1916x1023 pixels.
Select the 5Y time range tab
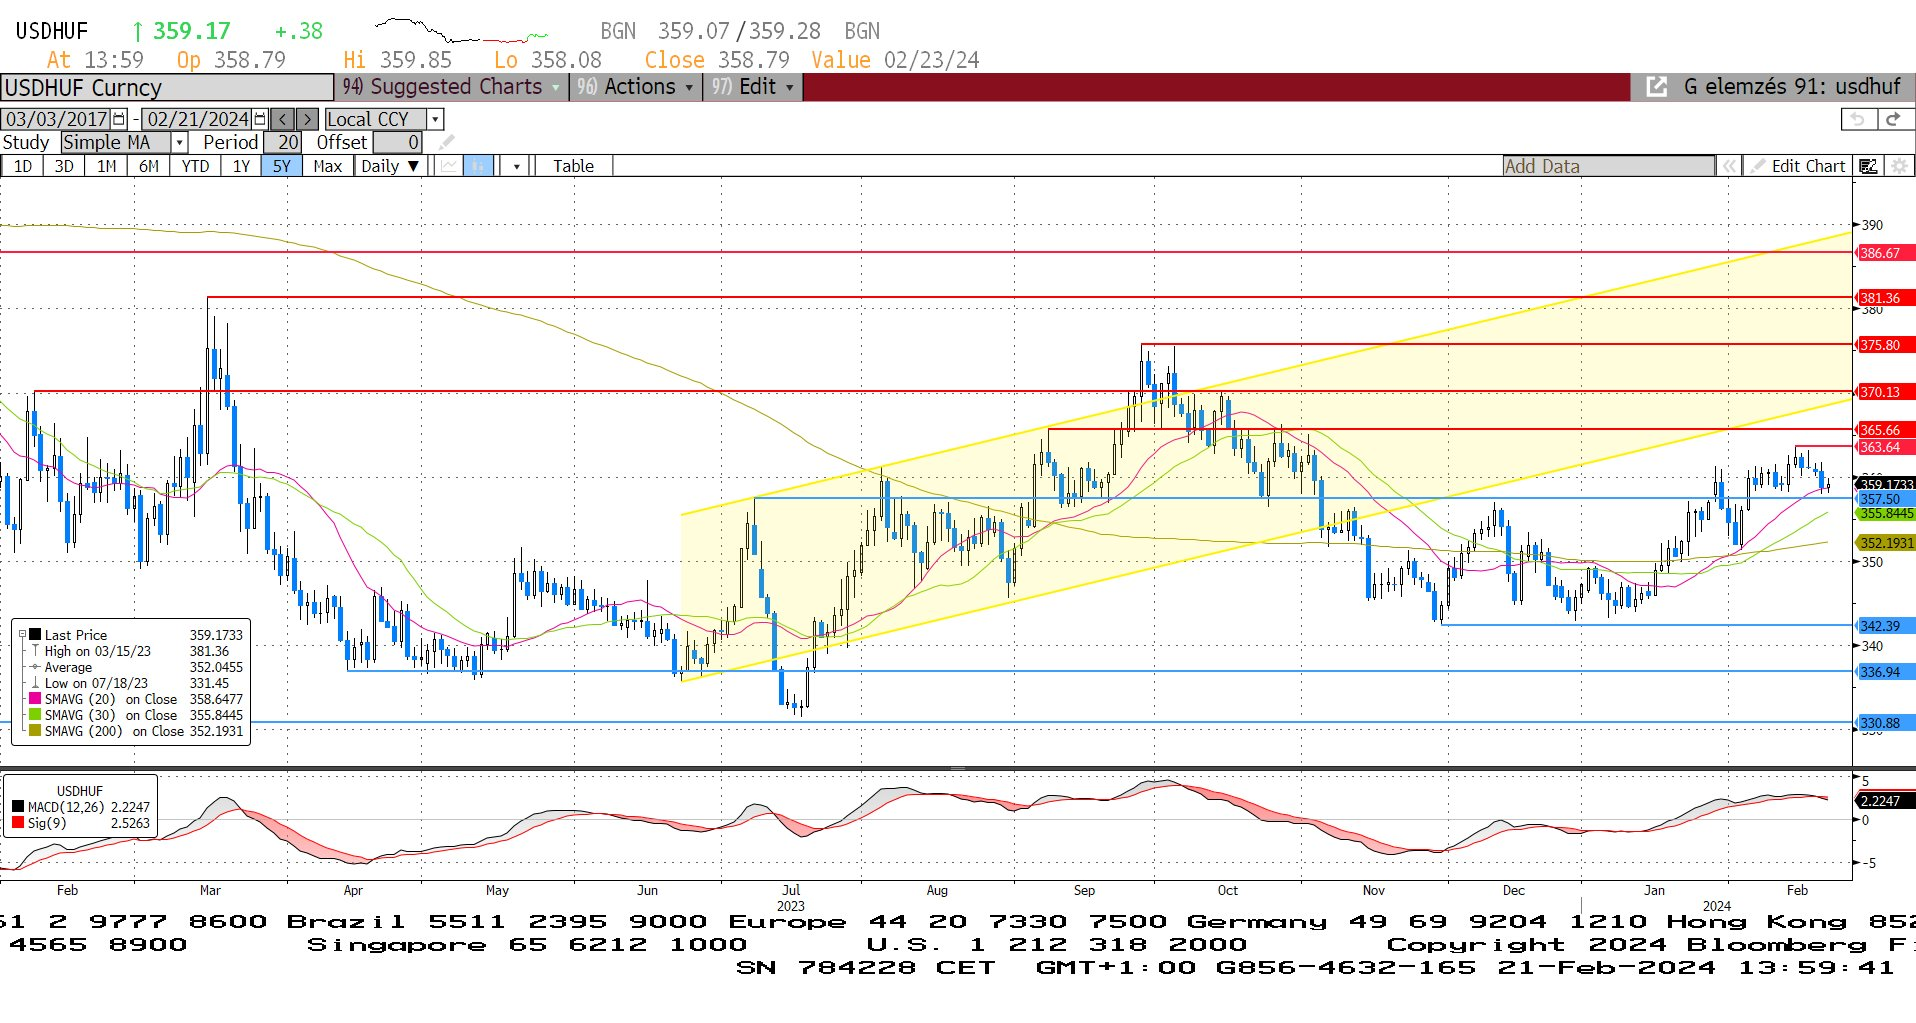(x=282, y=166)
